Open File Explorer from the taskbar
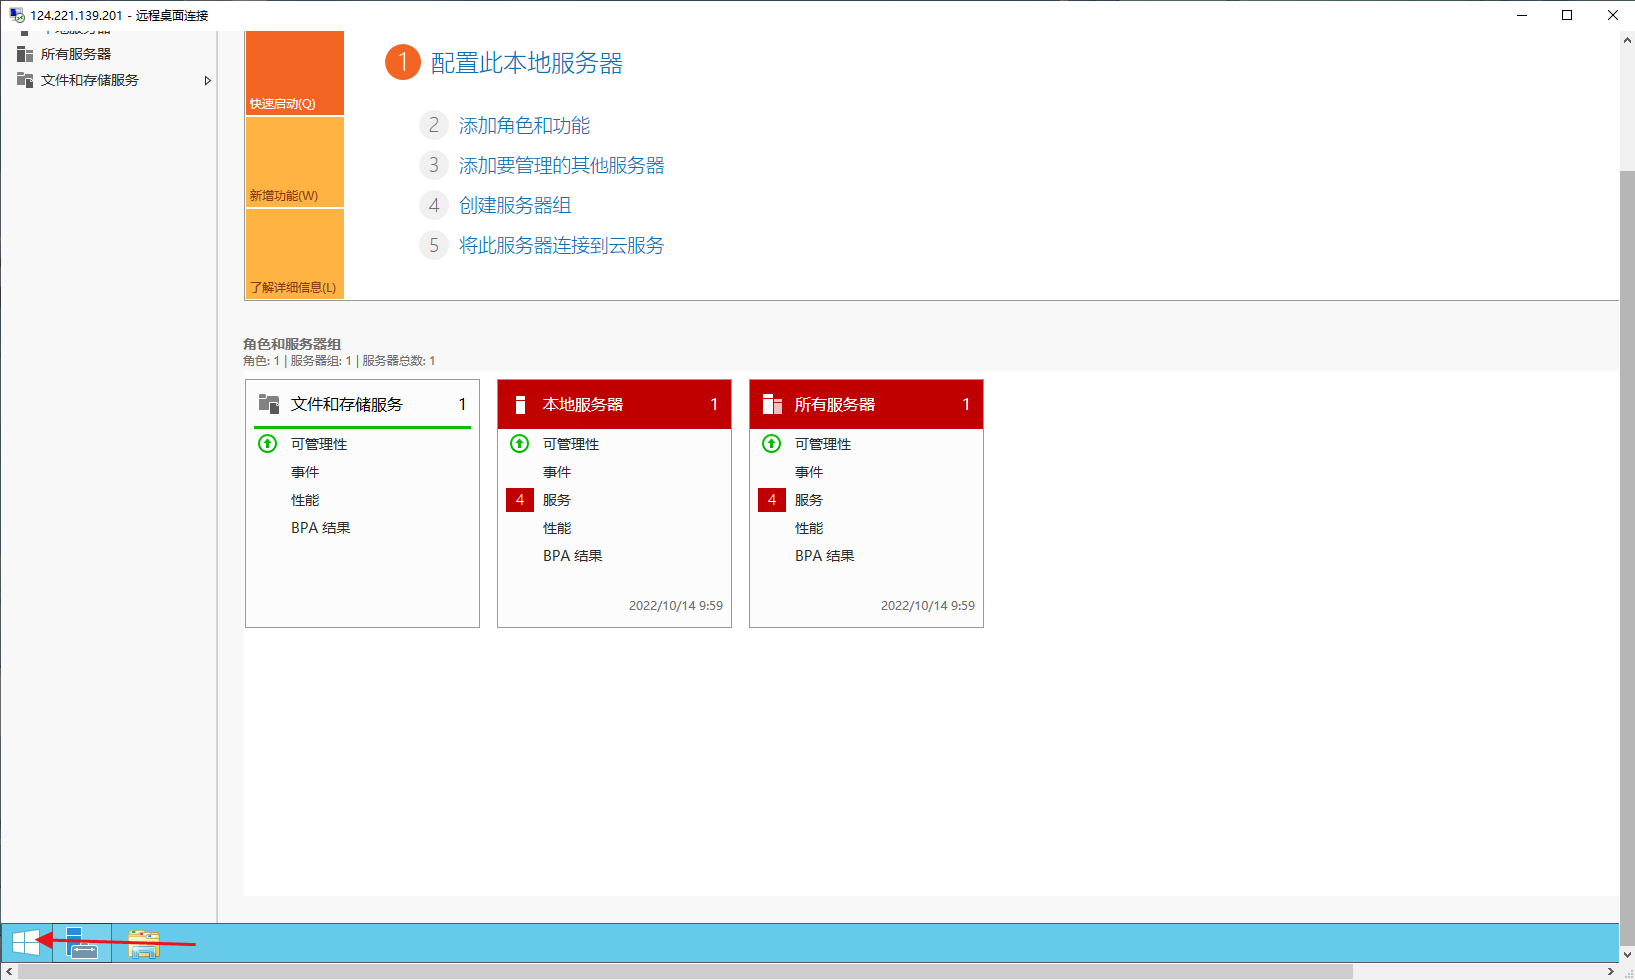The image size is (1635, 980). point(143,943)
